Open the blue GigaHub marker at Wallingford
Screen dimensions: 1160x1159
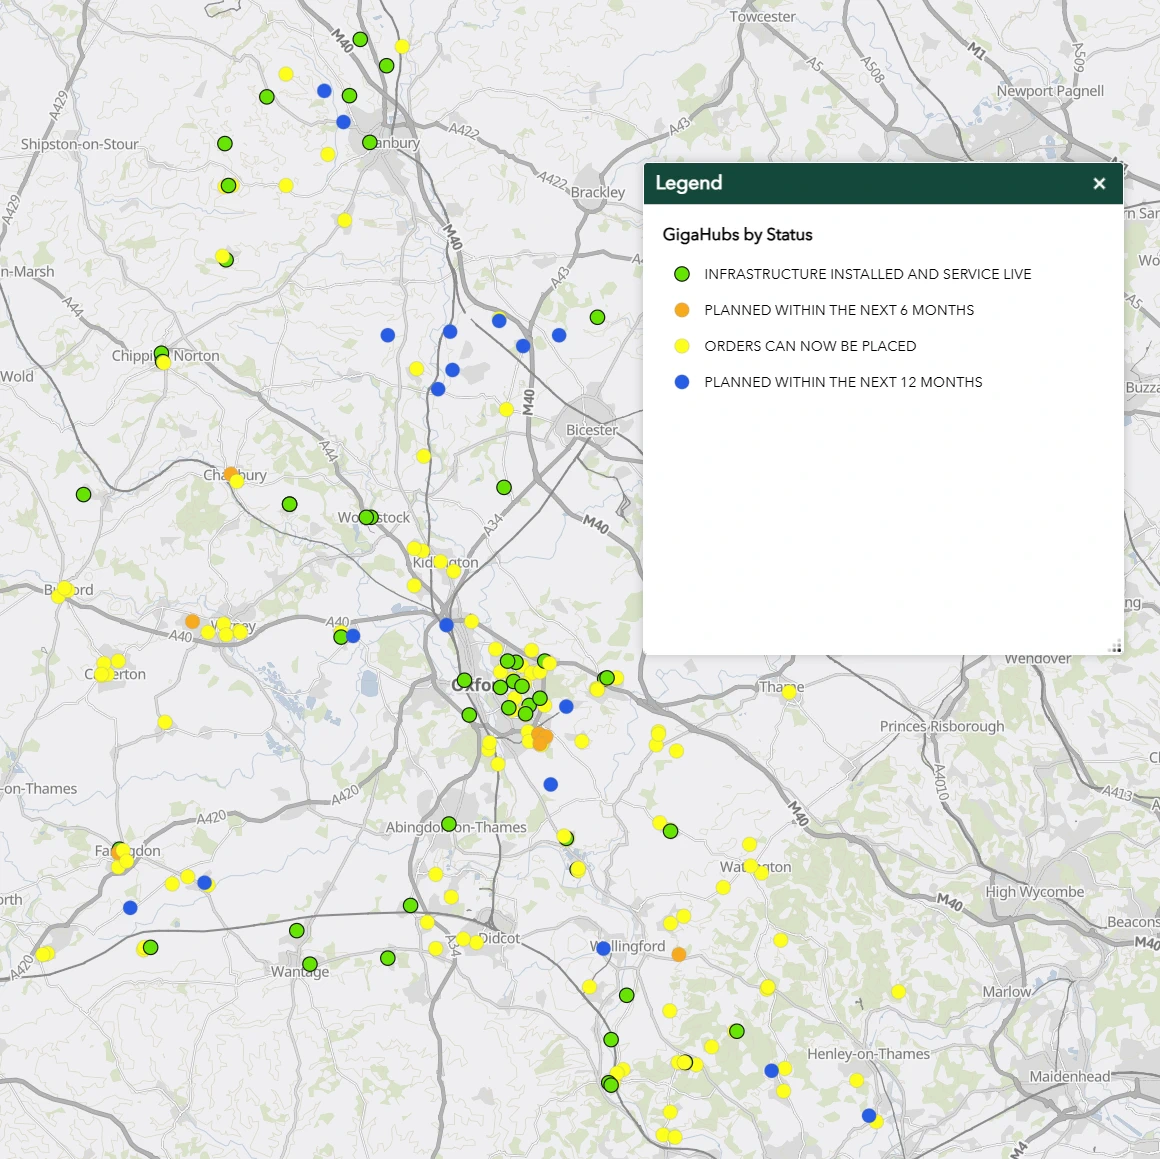tap(603, 948)
